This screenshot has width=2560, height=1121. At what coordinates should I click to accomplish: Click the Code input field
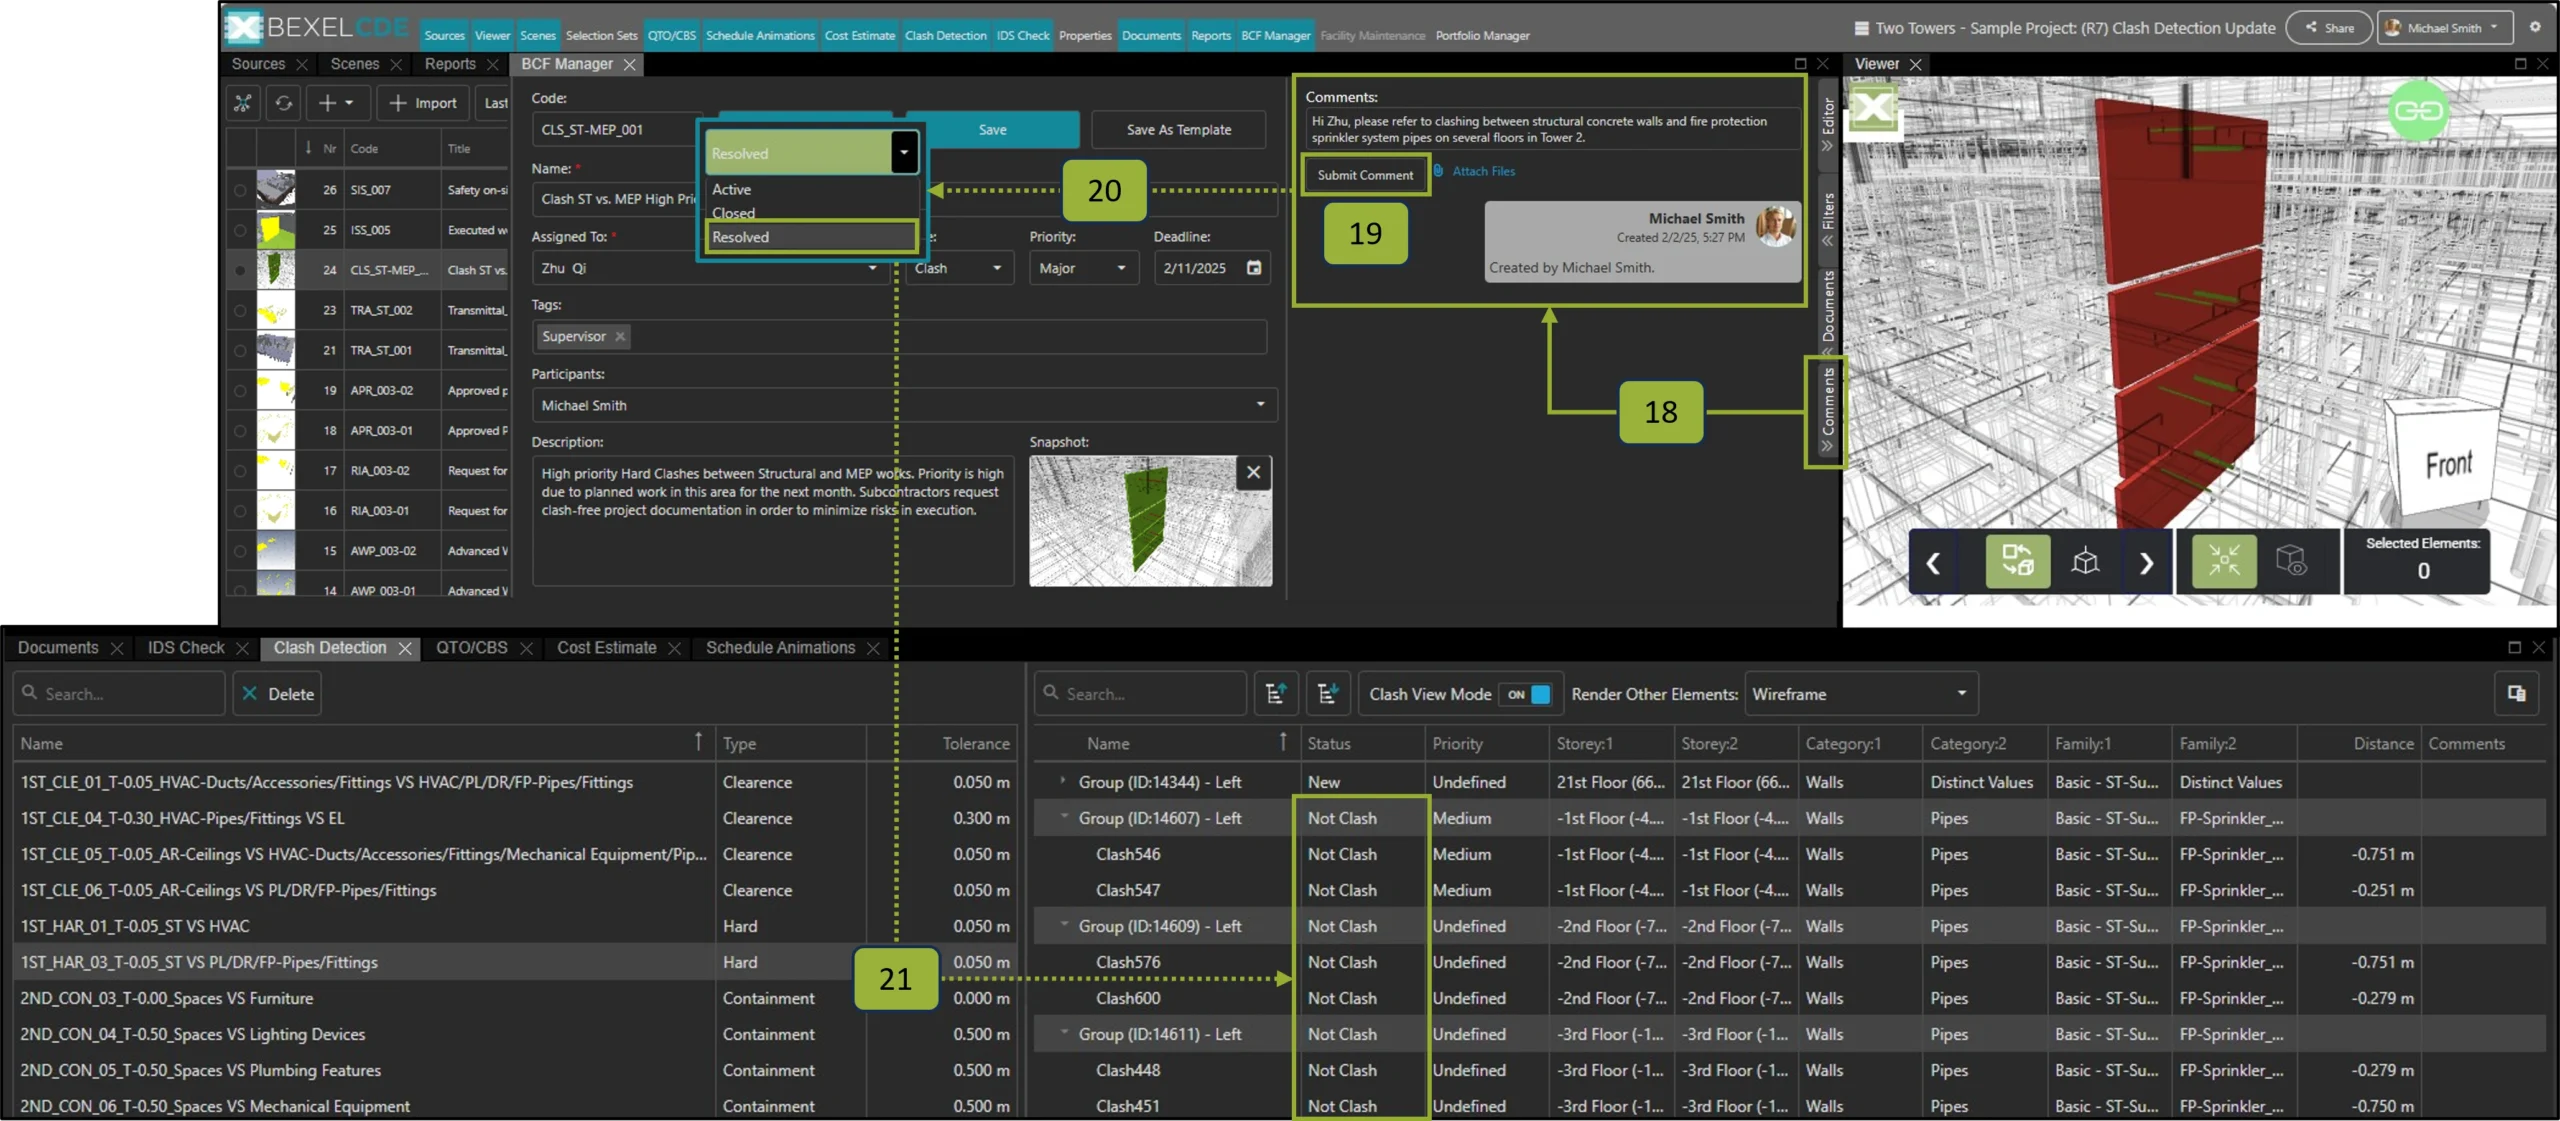click(617, 130)
